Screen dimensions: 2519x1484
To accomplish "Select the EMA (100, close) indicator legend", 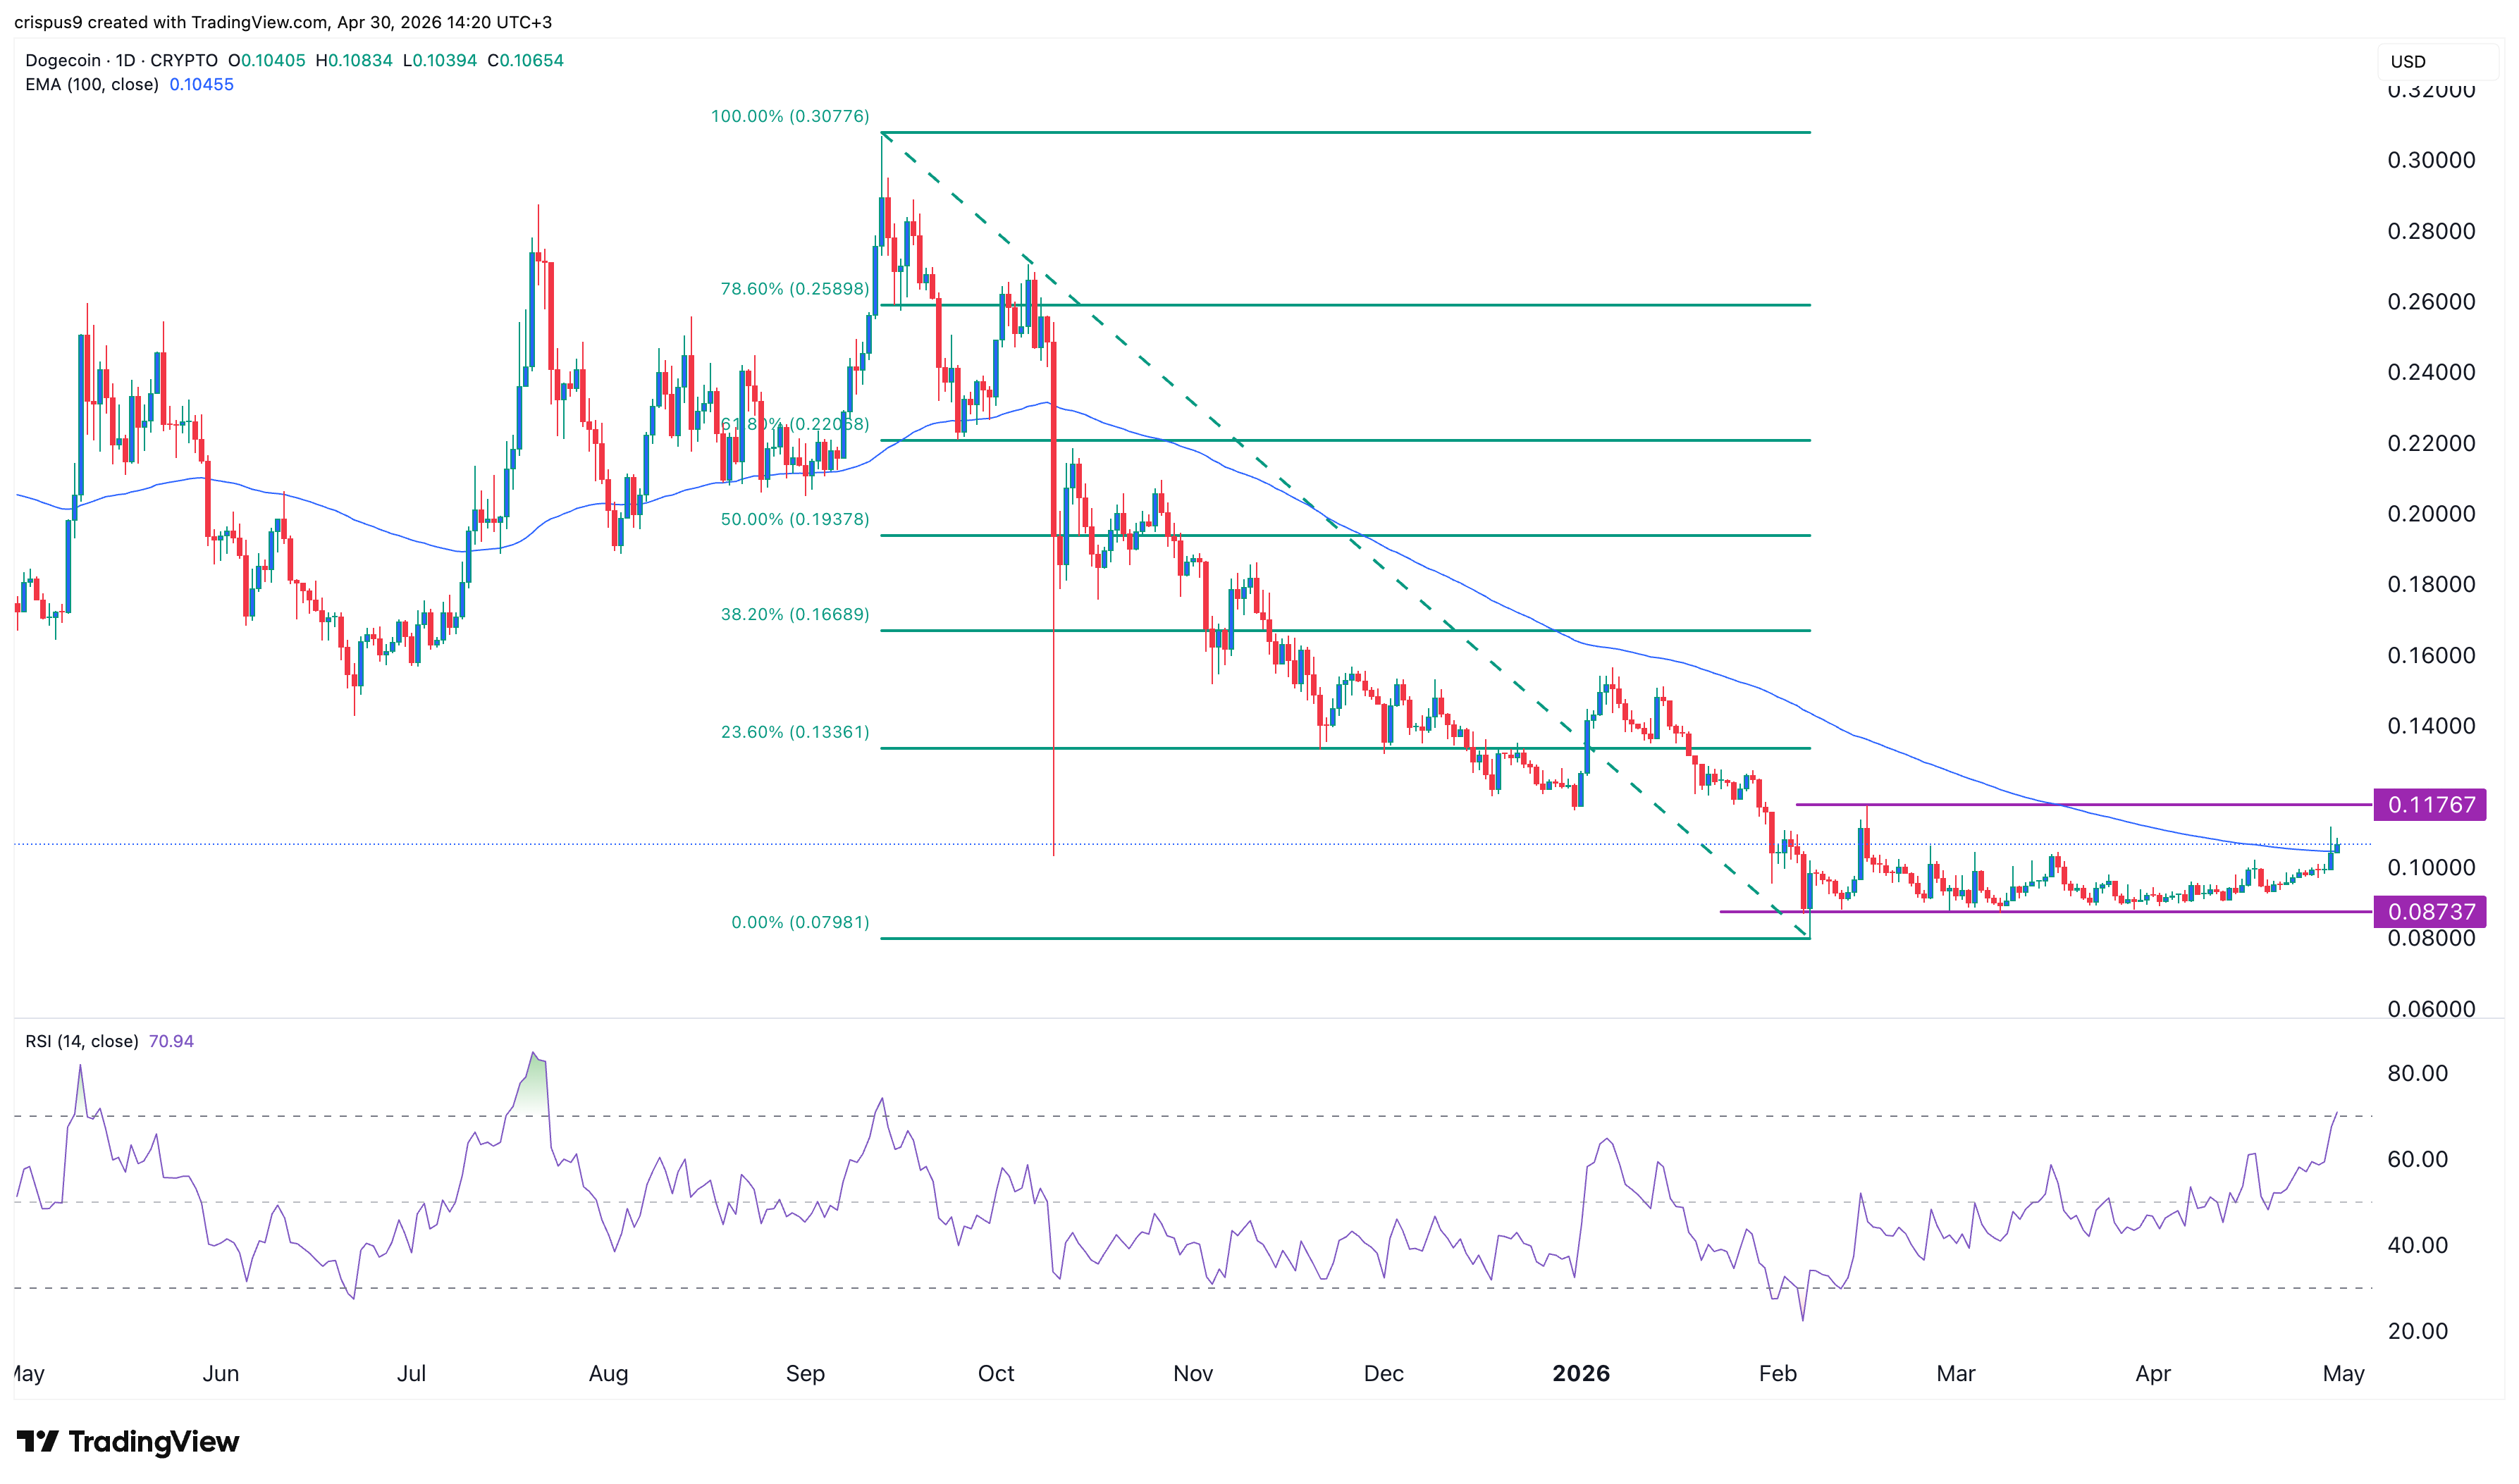I will pos(92,85).
